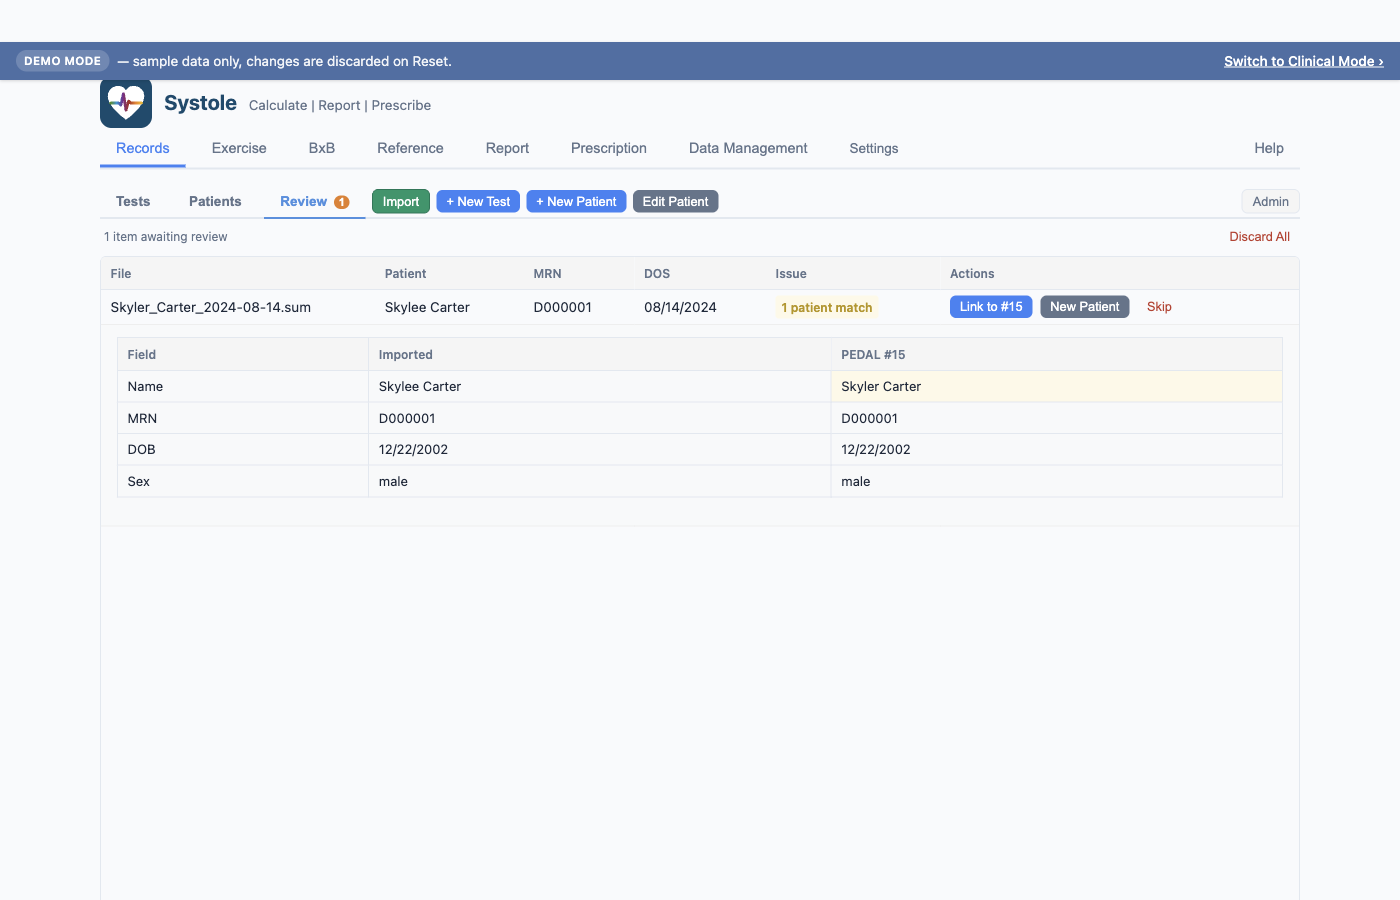1400x900 pixels.
Task: Click the '1 item awaiting review' text
Action: (166, 237)
